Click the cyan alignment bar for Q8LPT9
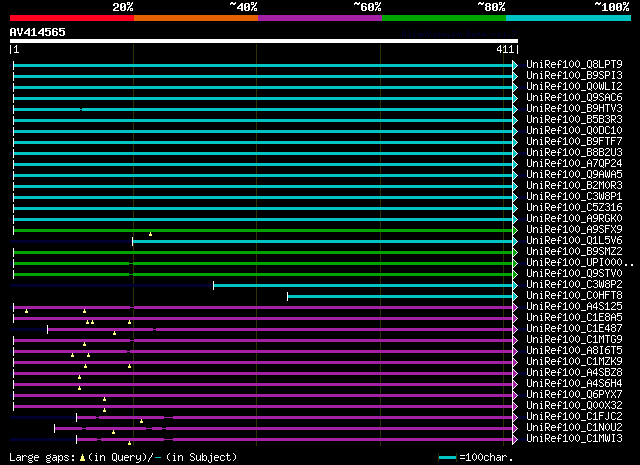The image size is (640, 465). (x=263, y=65)
